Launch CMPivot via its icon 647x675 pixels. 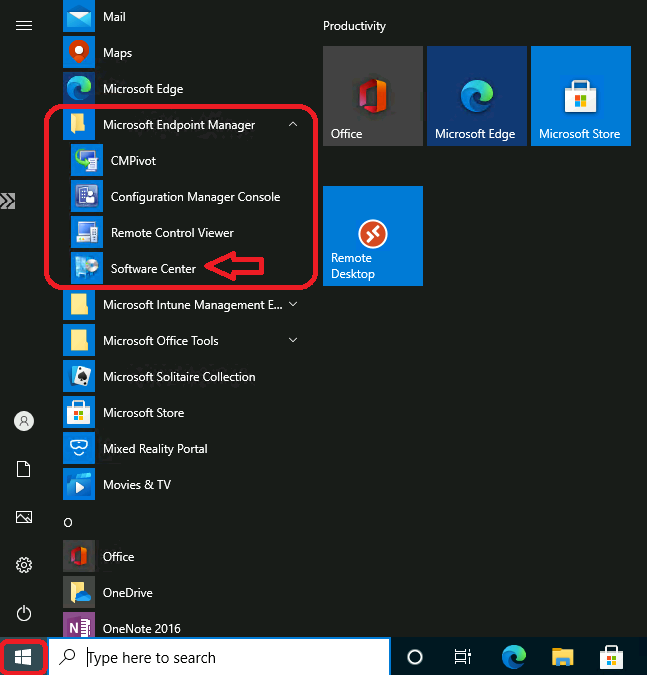coord(87,160)
